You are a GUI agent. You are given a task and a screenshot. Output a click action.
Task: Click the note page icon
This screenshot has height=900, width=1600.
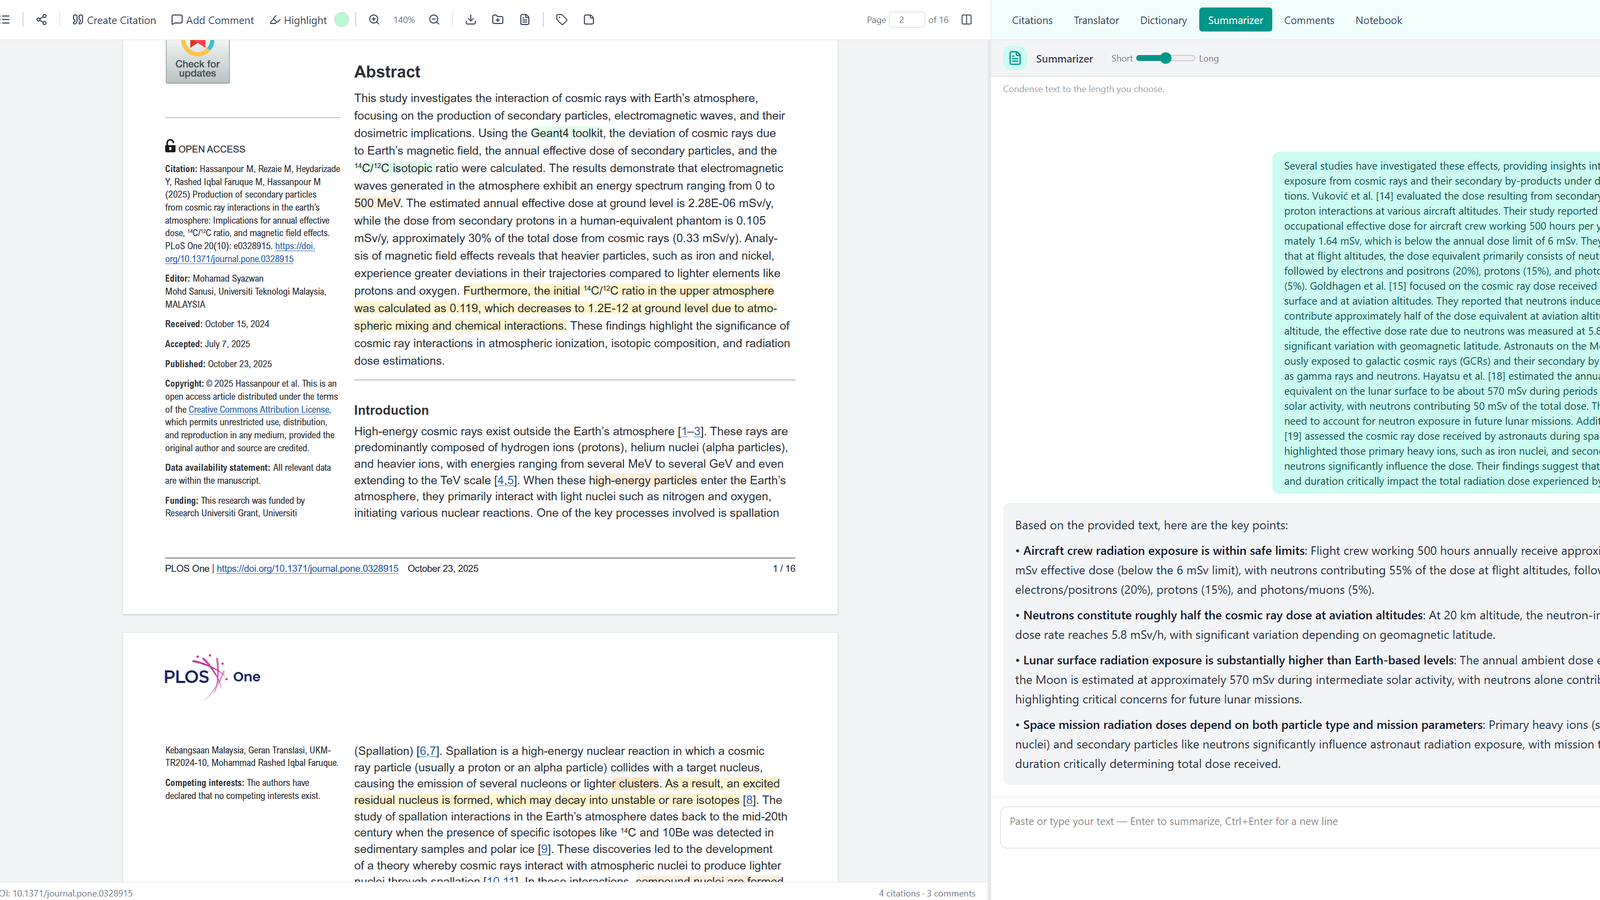click(588, 19)
